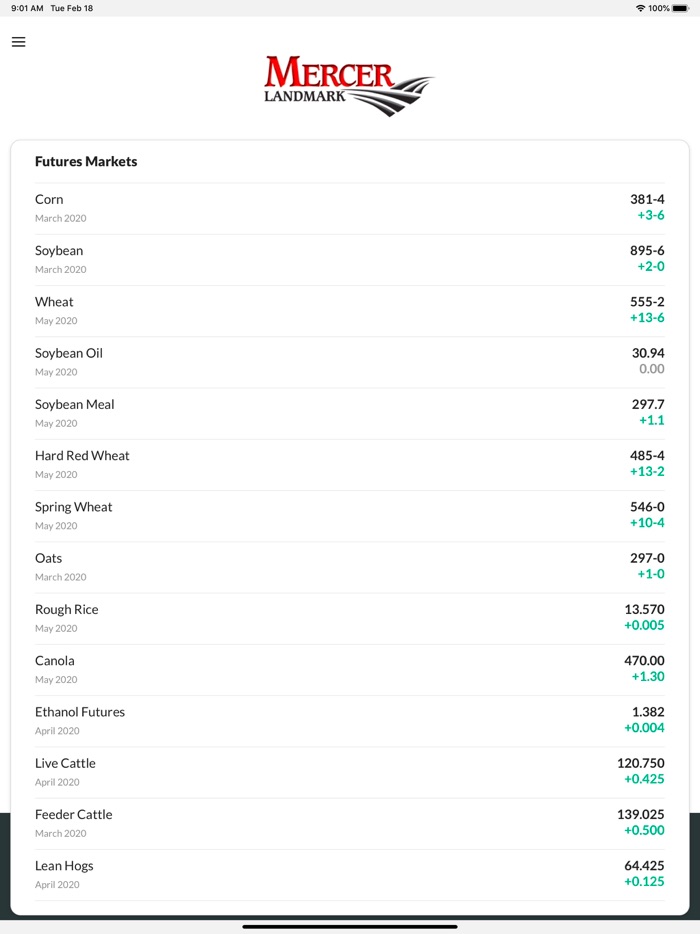Open Live Cattle futures row
Screen dimensions: 700x934
point(349,772)
